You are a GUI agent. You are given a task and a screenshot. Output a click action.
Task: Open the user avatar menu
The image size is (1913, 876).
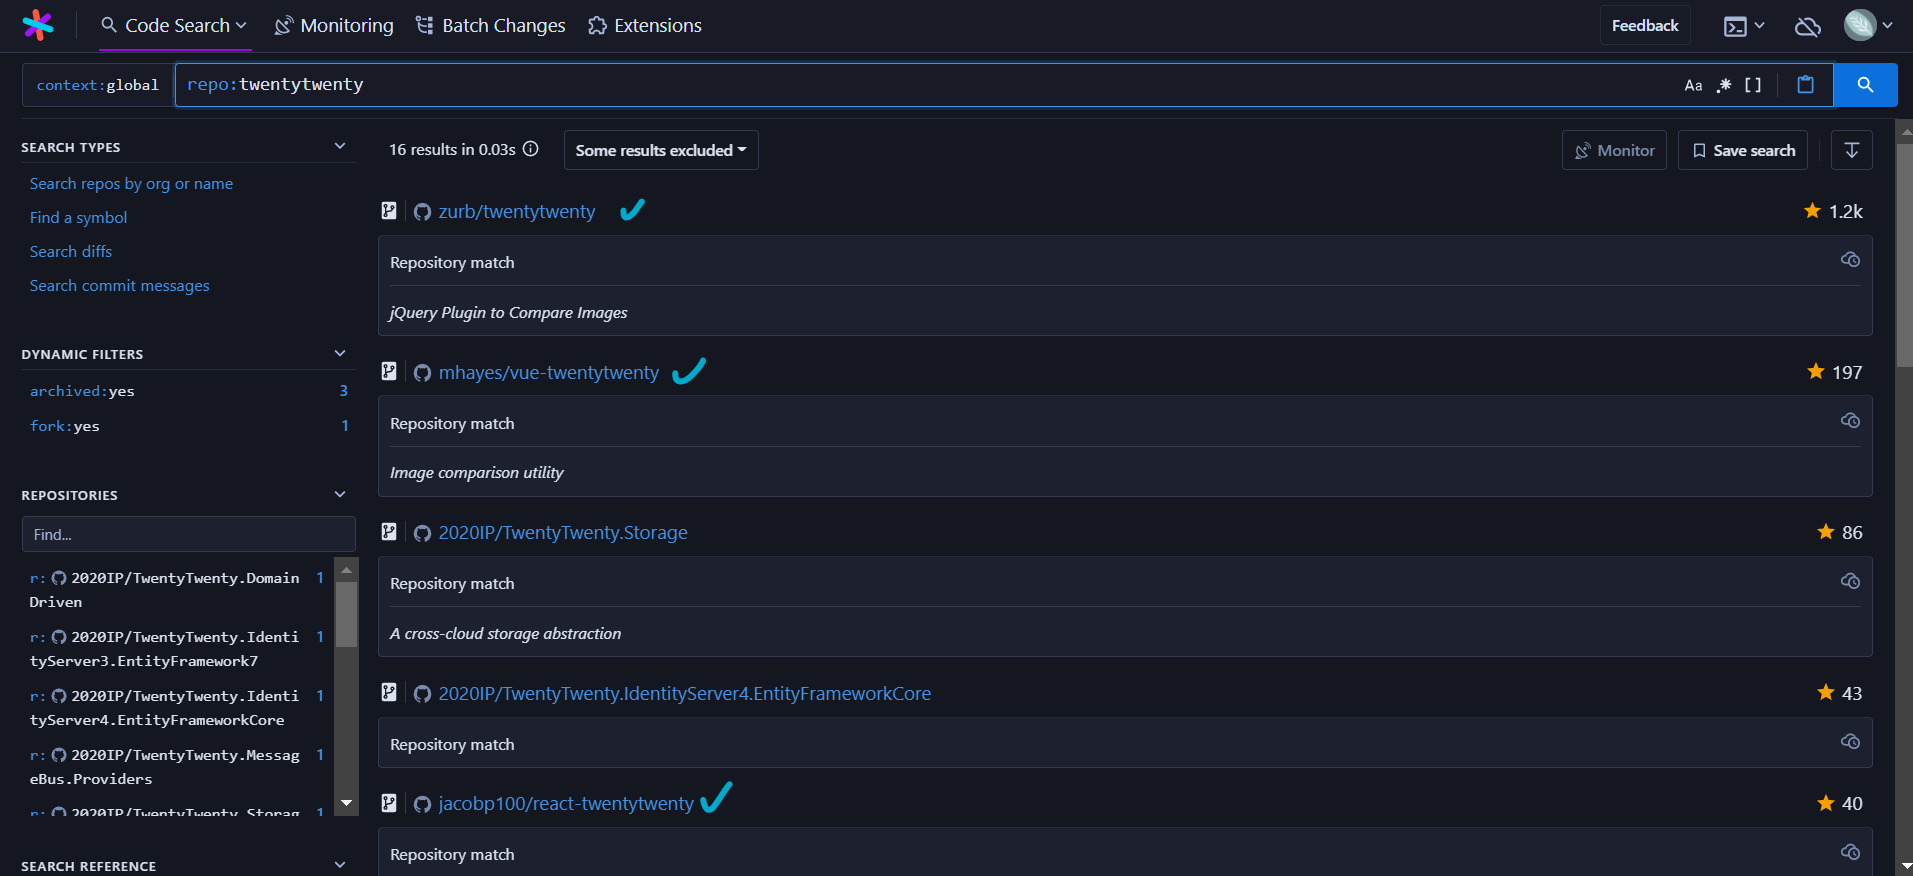[1868, 25]
